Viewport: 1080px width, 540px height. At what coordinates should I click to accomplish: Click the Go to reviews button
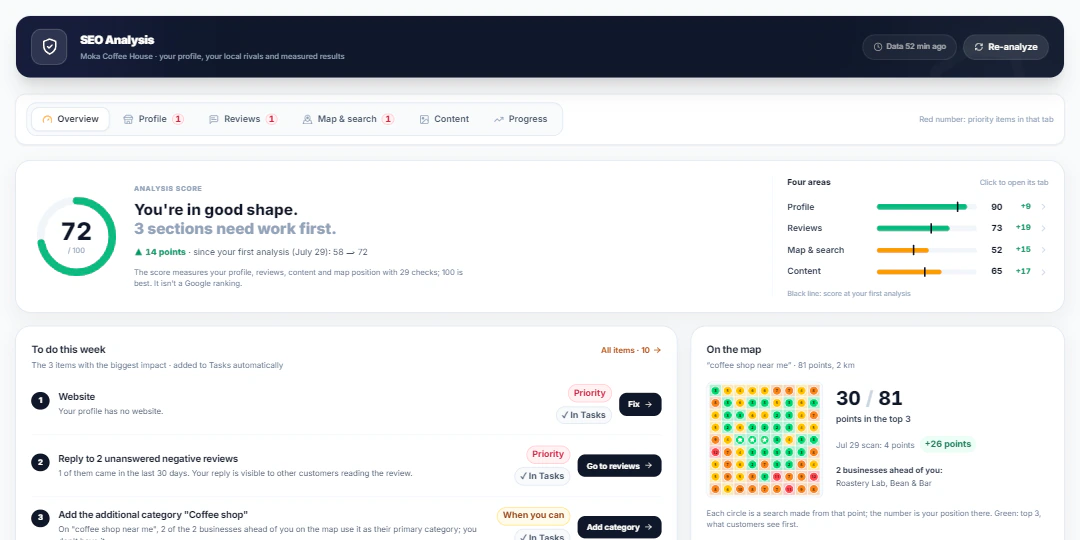(x=619, y=466)
